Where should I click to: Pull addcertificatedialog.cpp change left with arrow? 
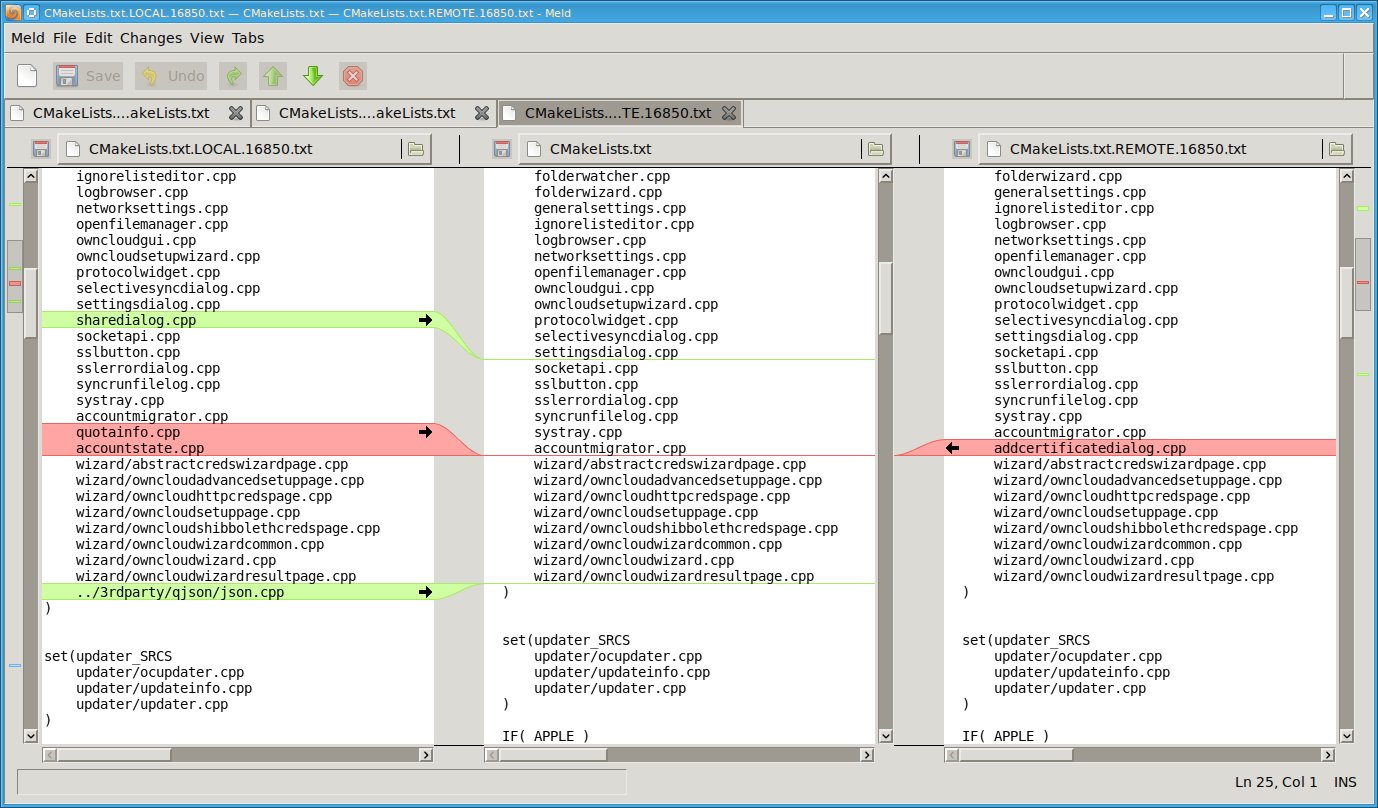coord(951,449)
